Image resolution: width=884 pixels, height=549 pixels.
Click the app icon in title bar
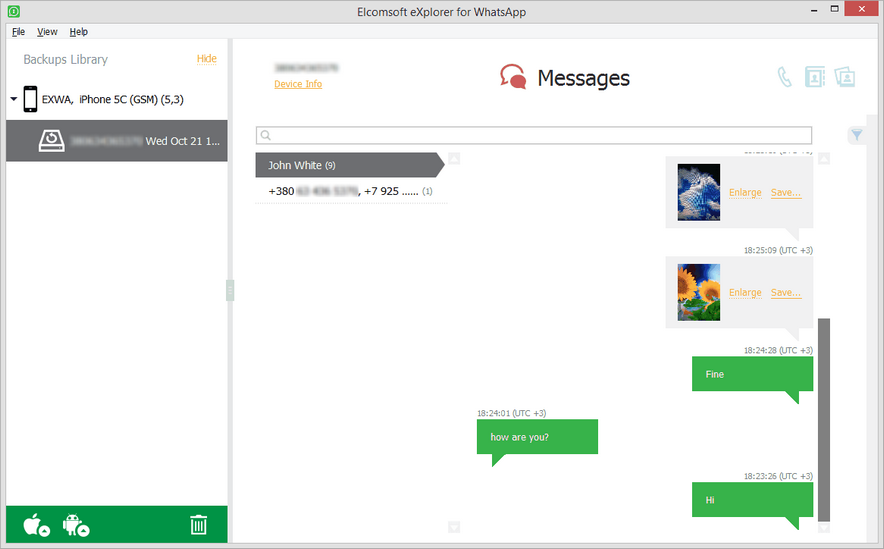[14, 11]
